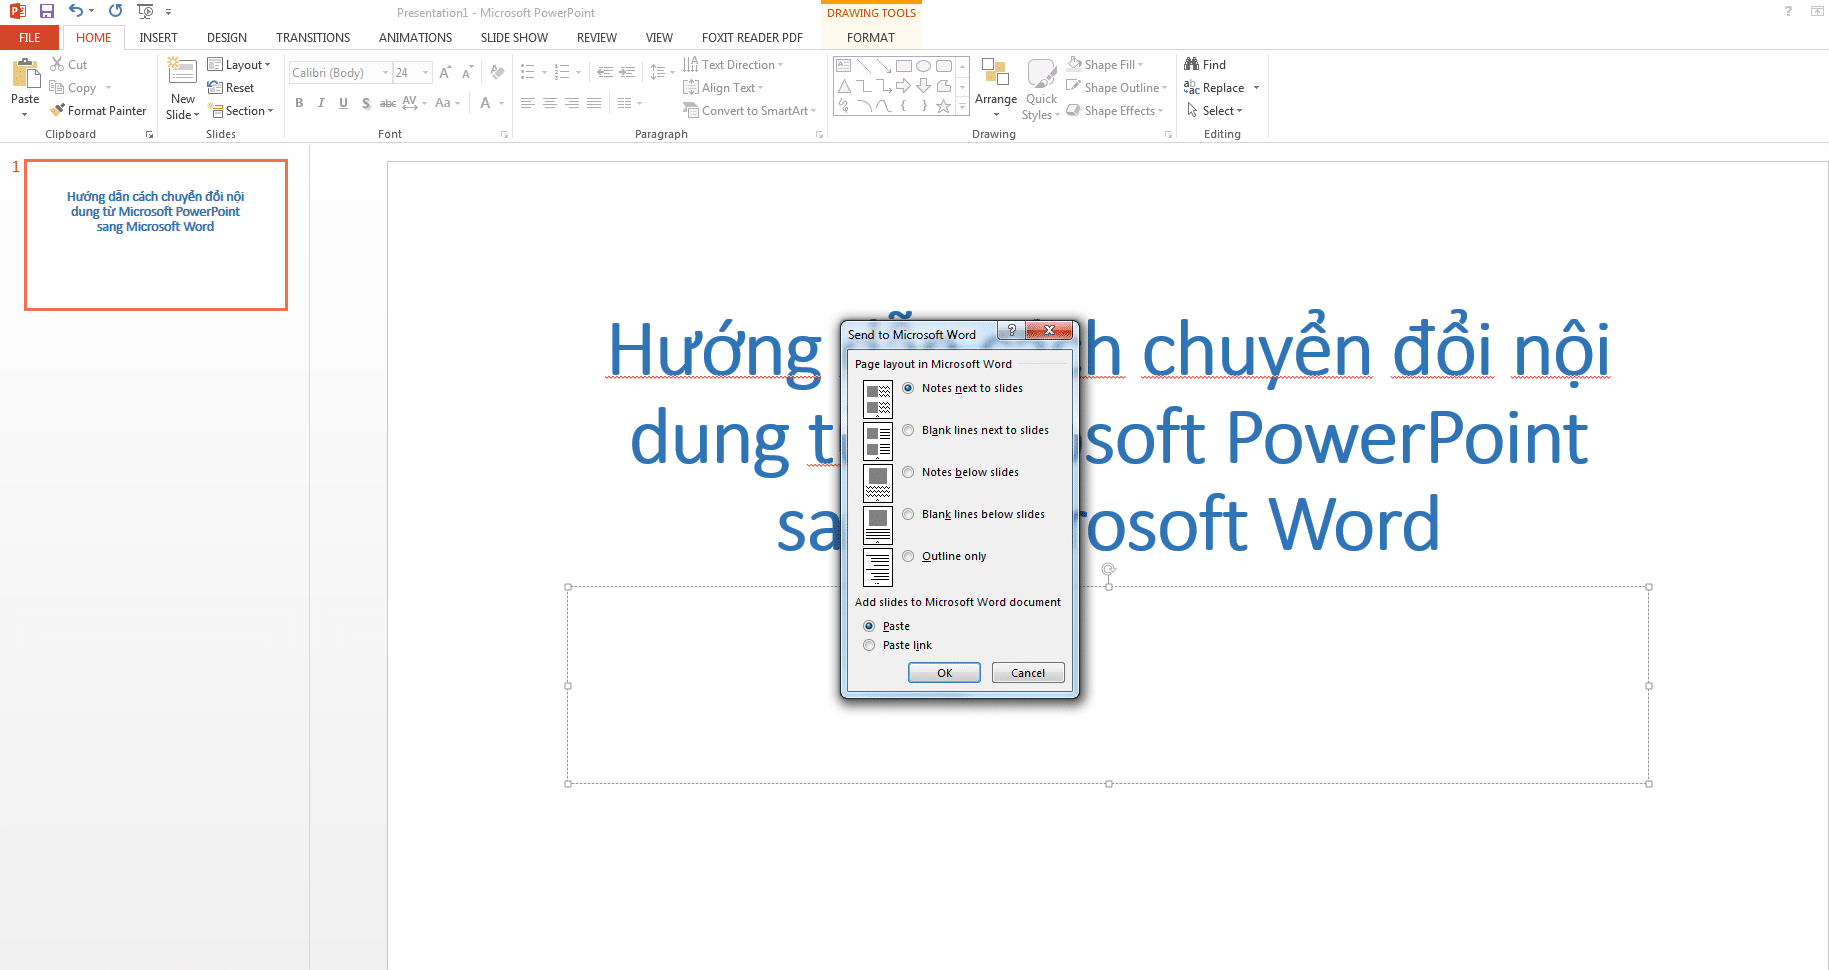
Task: Apply text Shadow formatting
Action: click(366, 103)
